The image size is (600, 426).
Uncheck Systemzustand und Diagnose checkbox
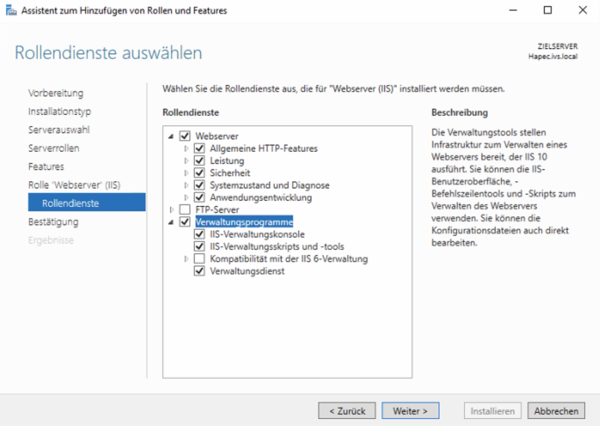coord(199,185)
